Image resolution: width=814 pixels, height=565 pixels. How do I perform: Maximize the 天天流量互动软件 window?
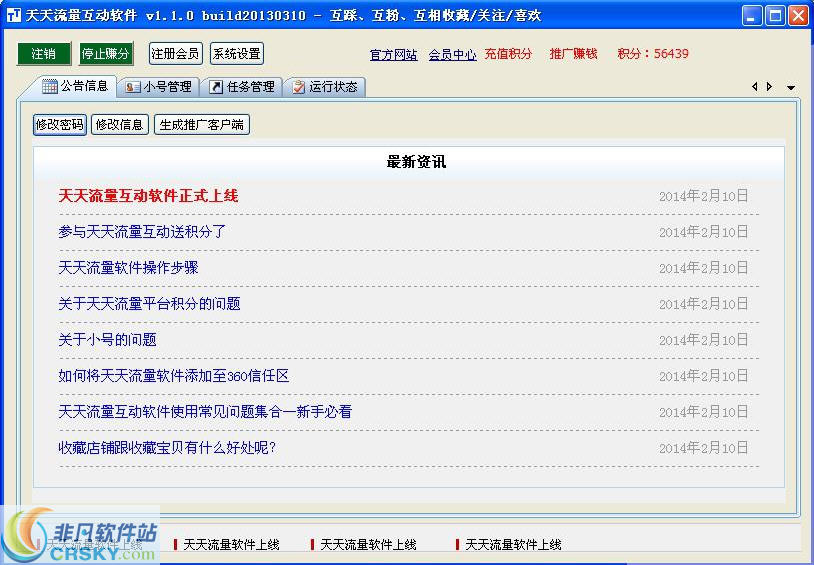pyautogui.click(x=775, y=16)
